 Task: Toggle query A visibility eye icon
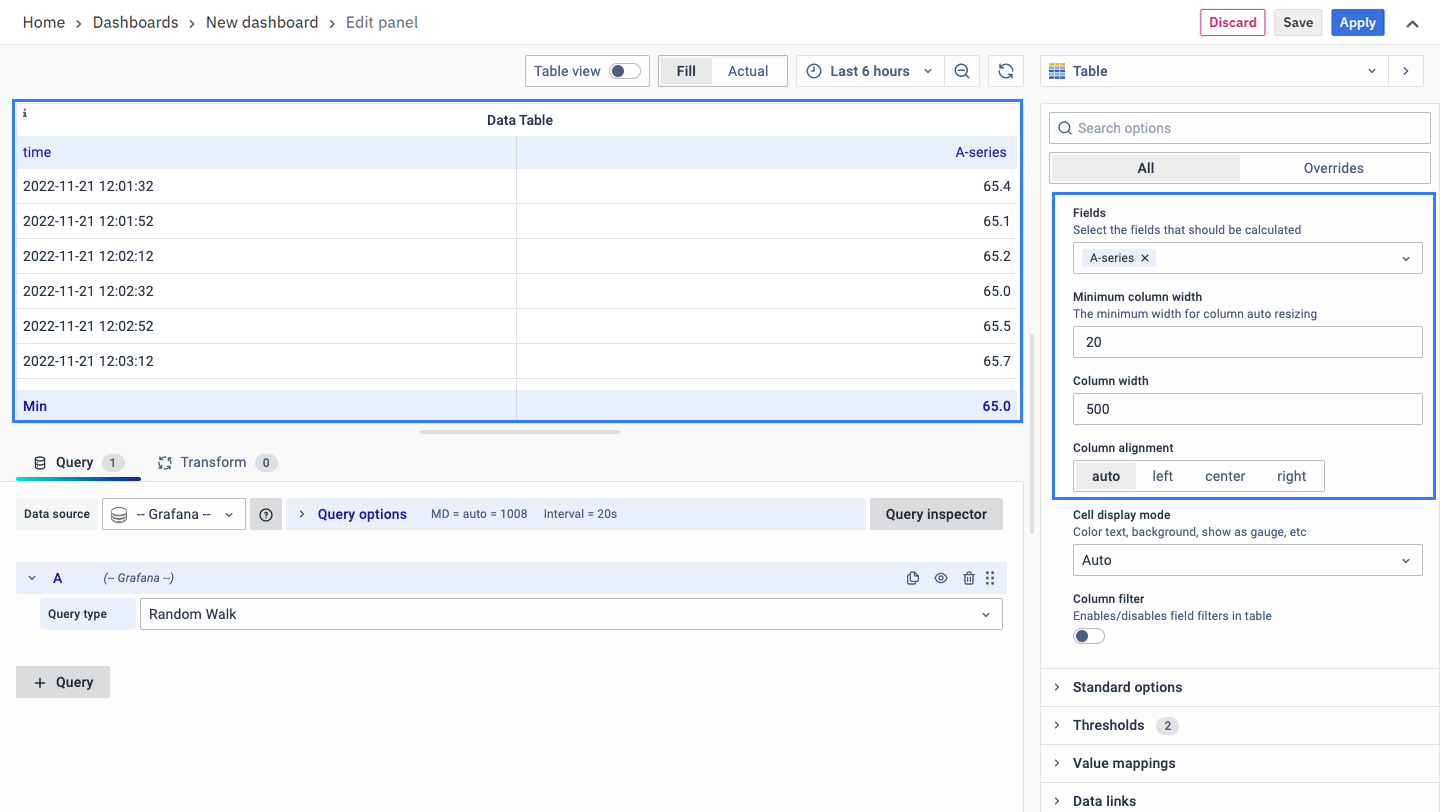tap(940, 578)
